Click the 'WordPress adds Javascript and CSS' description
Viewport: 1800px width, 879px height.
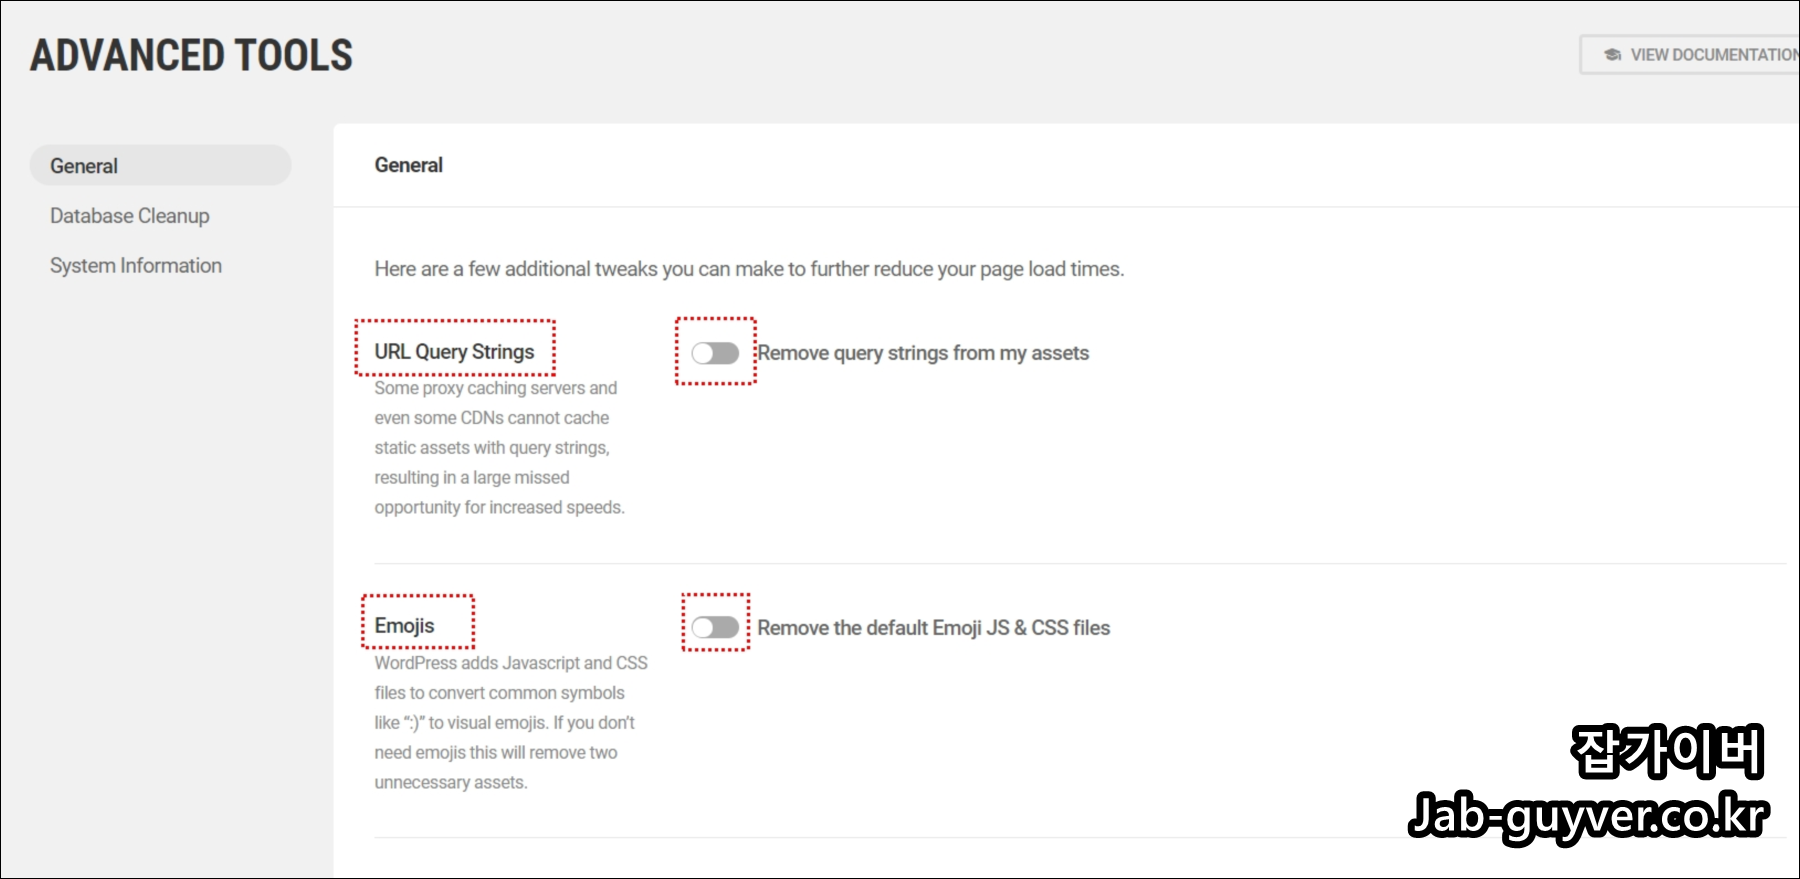click(511, 722)
